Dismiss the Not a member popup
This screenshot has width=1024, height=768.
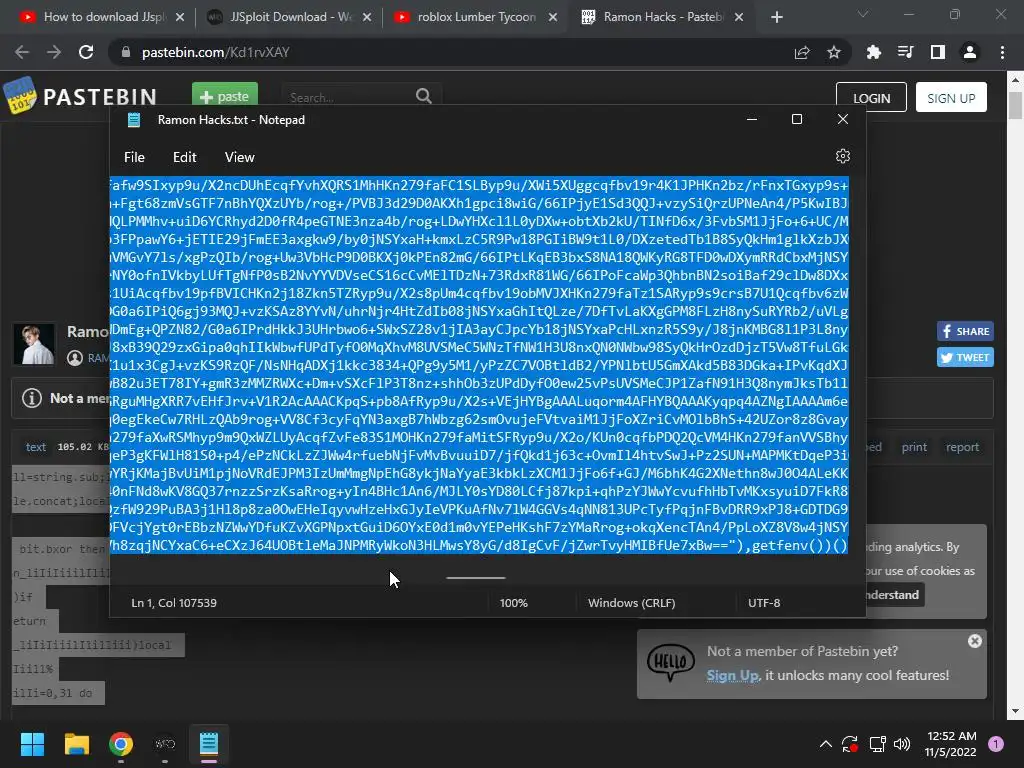tap(974, 641)
